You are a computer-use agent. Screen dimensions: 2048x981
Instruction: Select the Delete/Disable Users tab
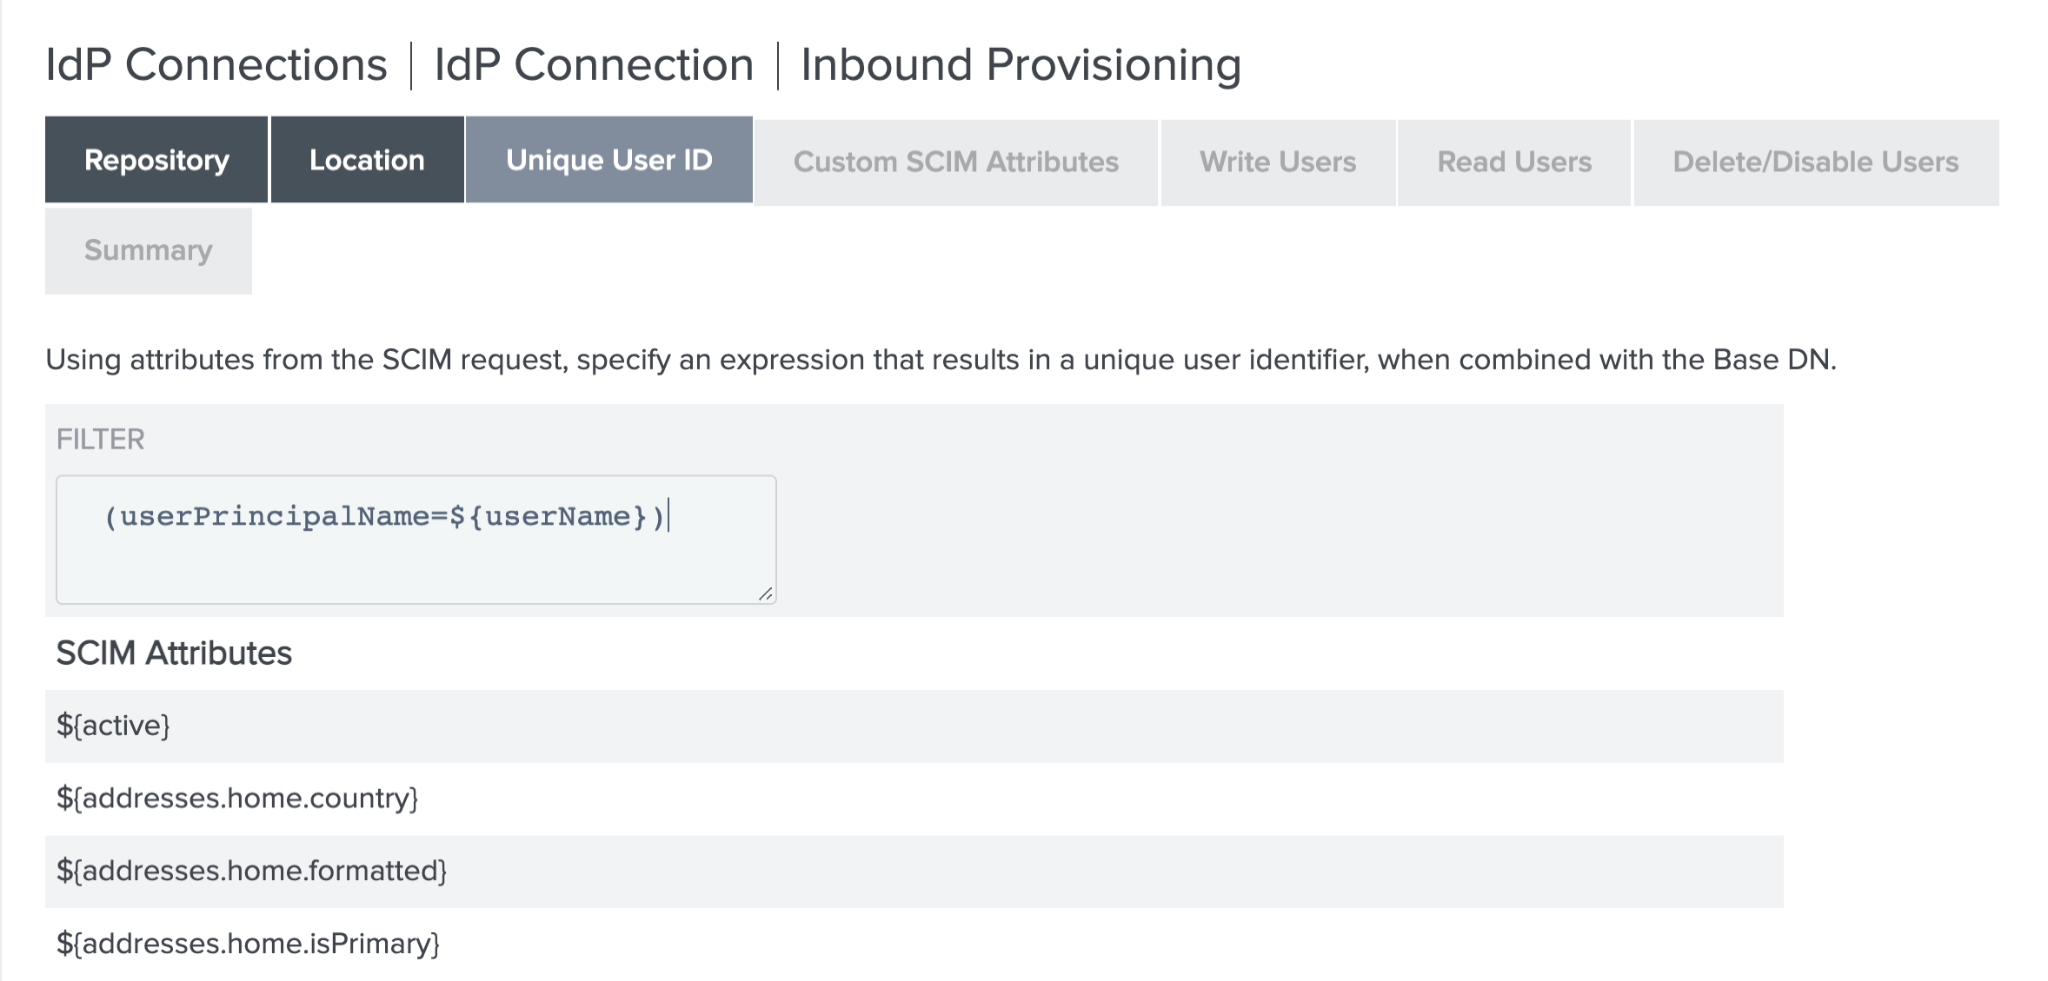(x=1815, y=162)
